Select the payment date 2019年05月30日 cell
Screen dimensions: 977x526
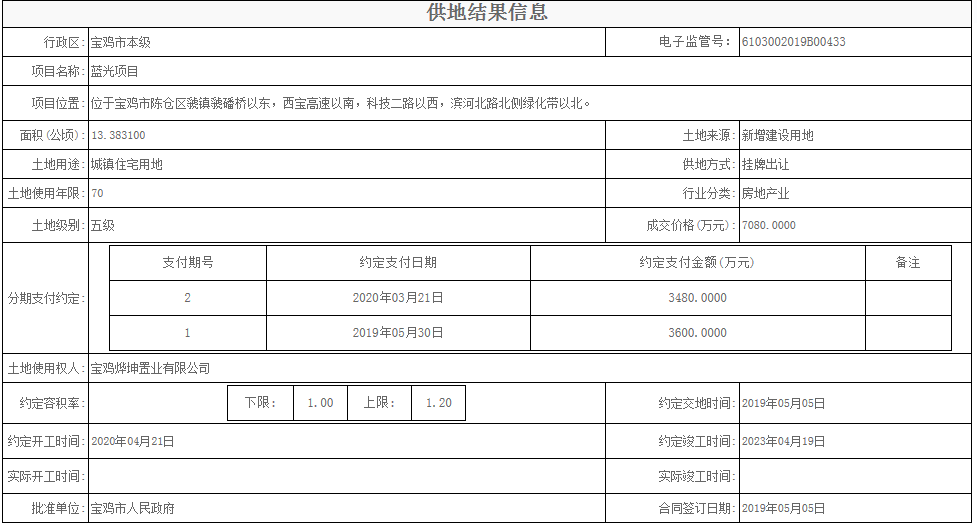coord(398,333)
